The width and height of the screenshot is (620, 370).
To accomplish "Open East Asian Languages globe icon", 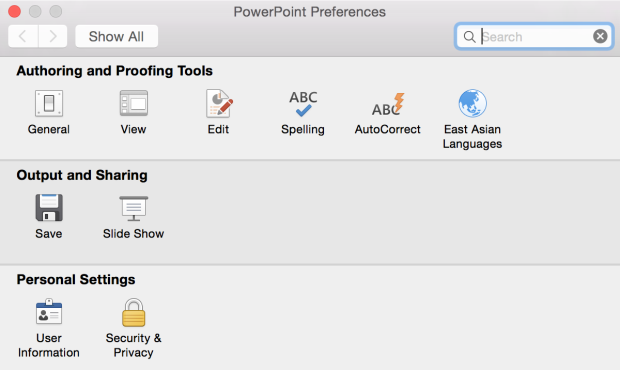I will pos(473,104).
